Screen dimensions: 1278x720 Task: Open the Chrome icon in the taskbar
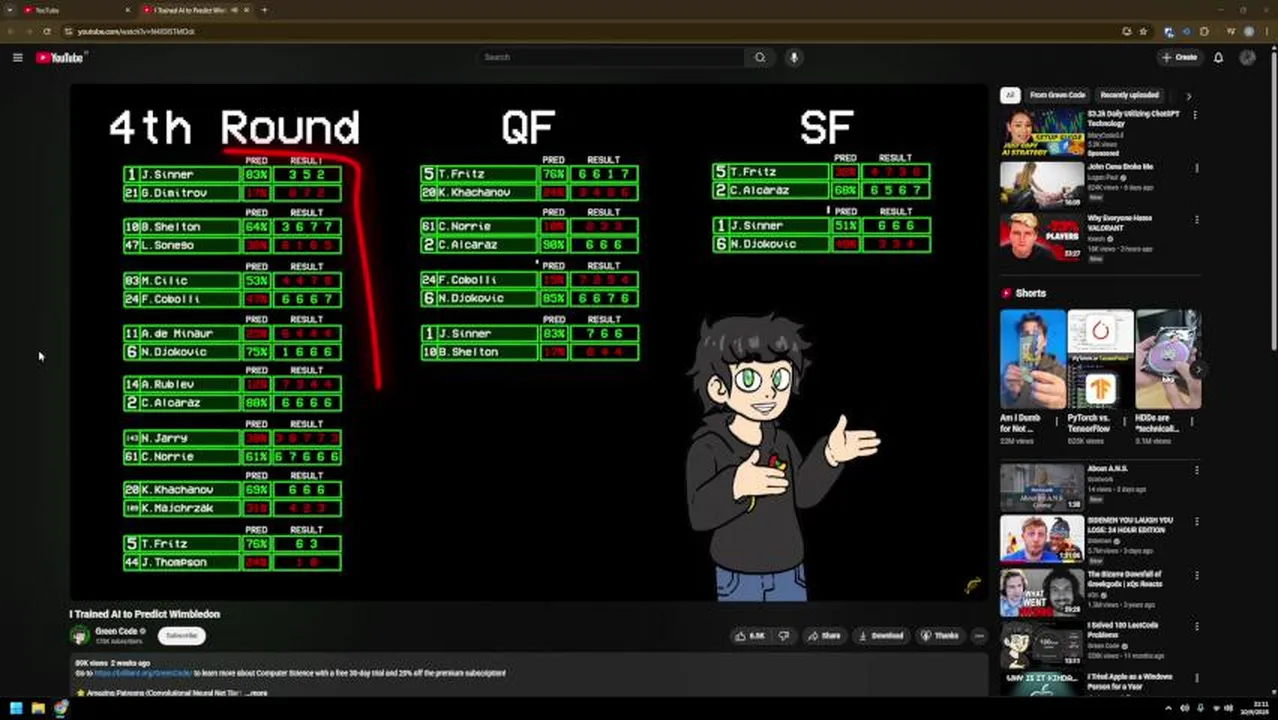62,708
